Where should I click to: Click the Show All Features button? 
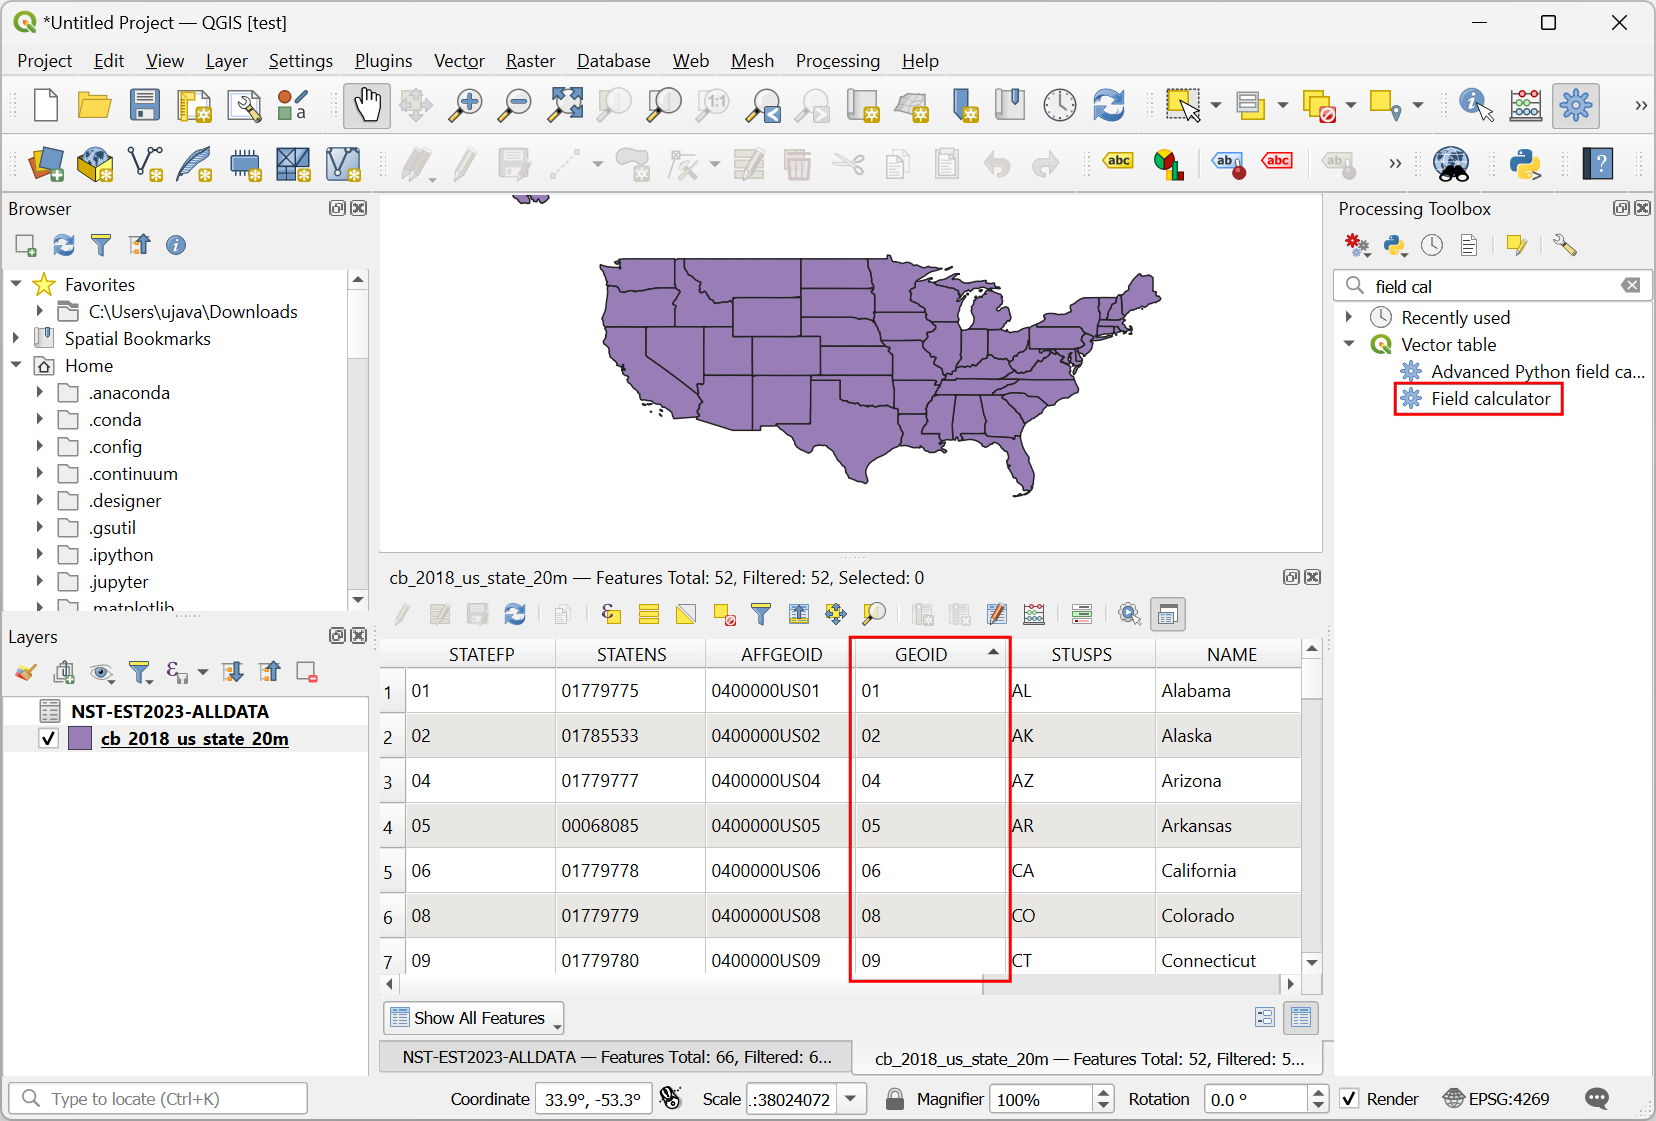point(473,1018)
